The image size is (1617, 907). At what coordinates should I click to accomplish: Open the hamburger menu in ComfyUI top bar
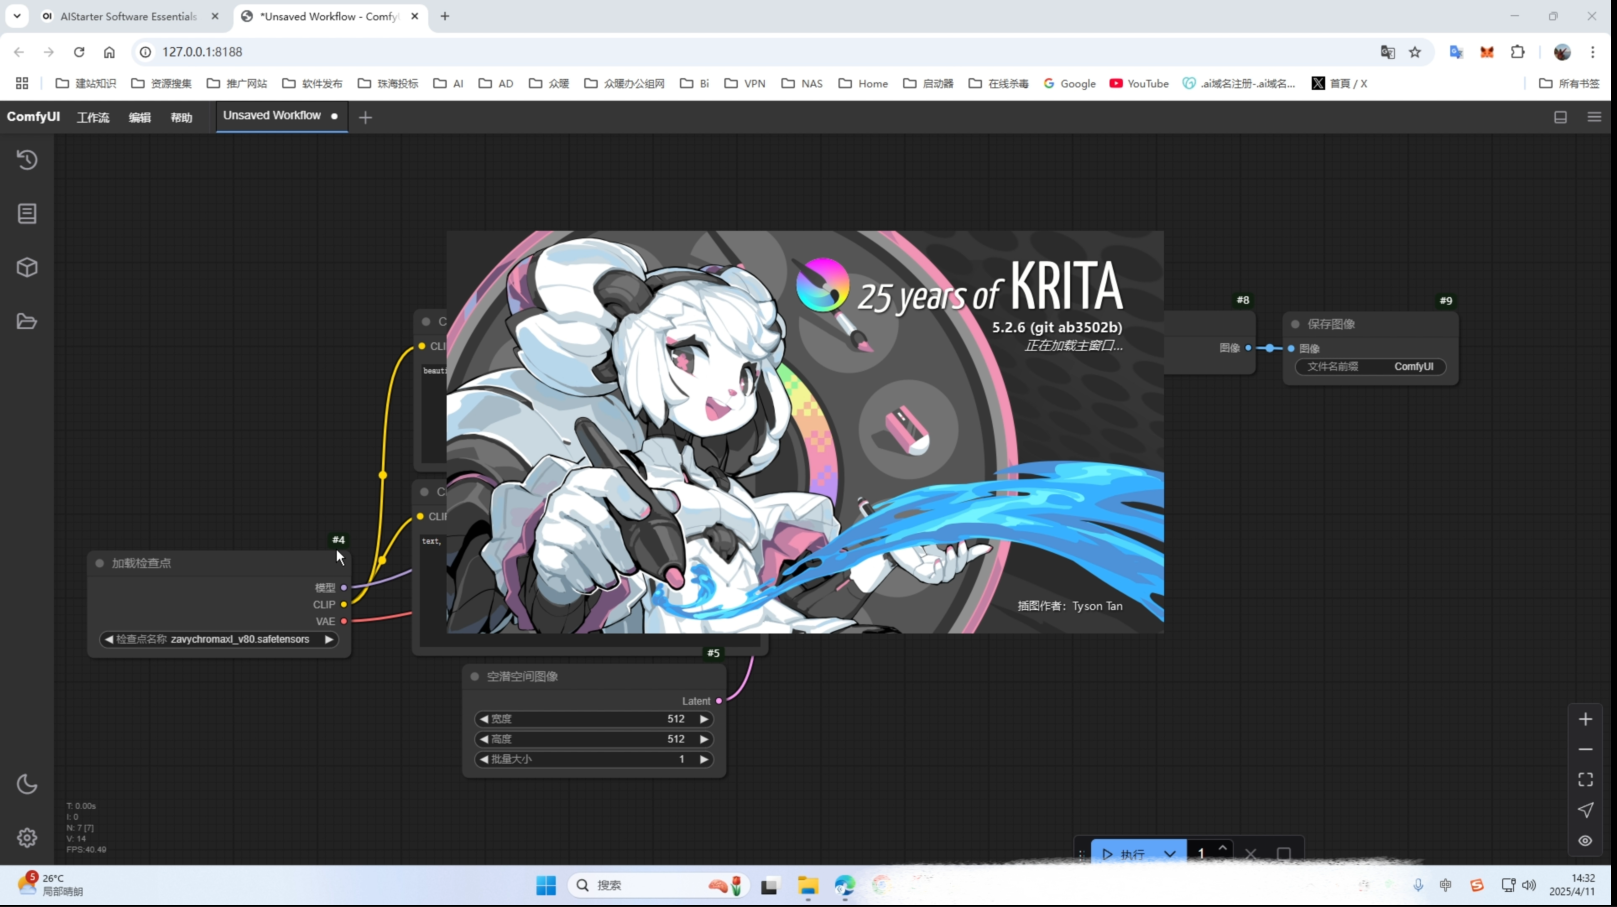(1594, 117)
